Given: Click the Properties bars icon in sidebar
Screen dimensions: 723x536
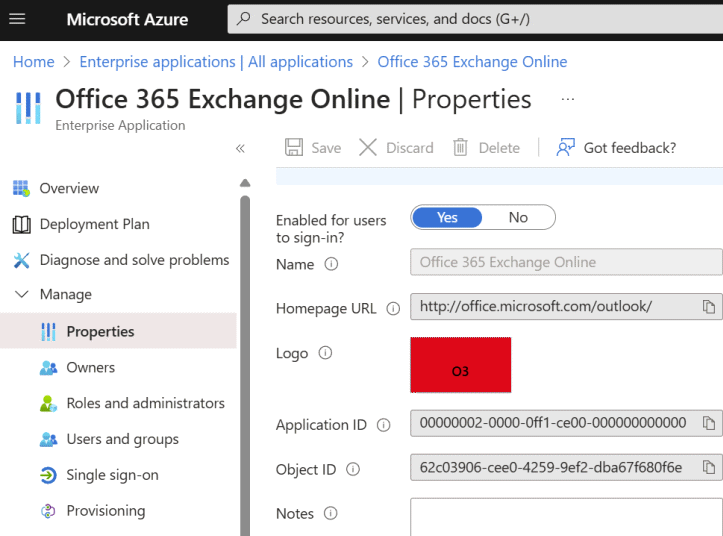Looking at the screenshot, I should pyautogui.click(x=48, y=332).
